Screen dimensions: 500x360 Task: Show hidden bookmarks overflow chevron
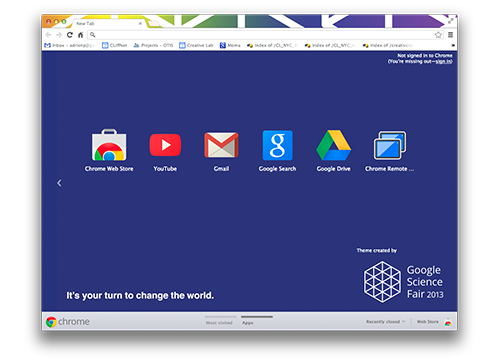click(453, 45)
